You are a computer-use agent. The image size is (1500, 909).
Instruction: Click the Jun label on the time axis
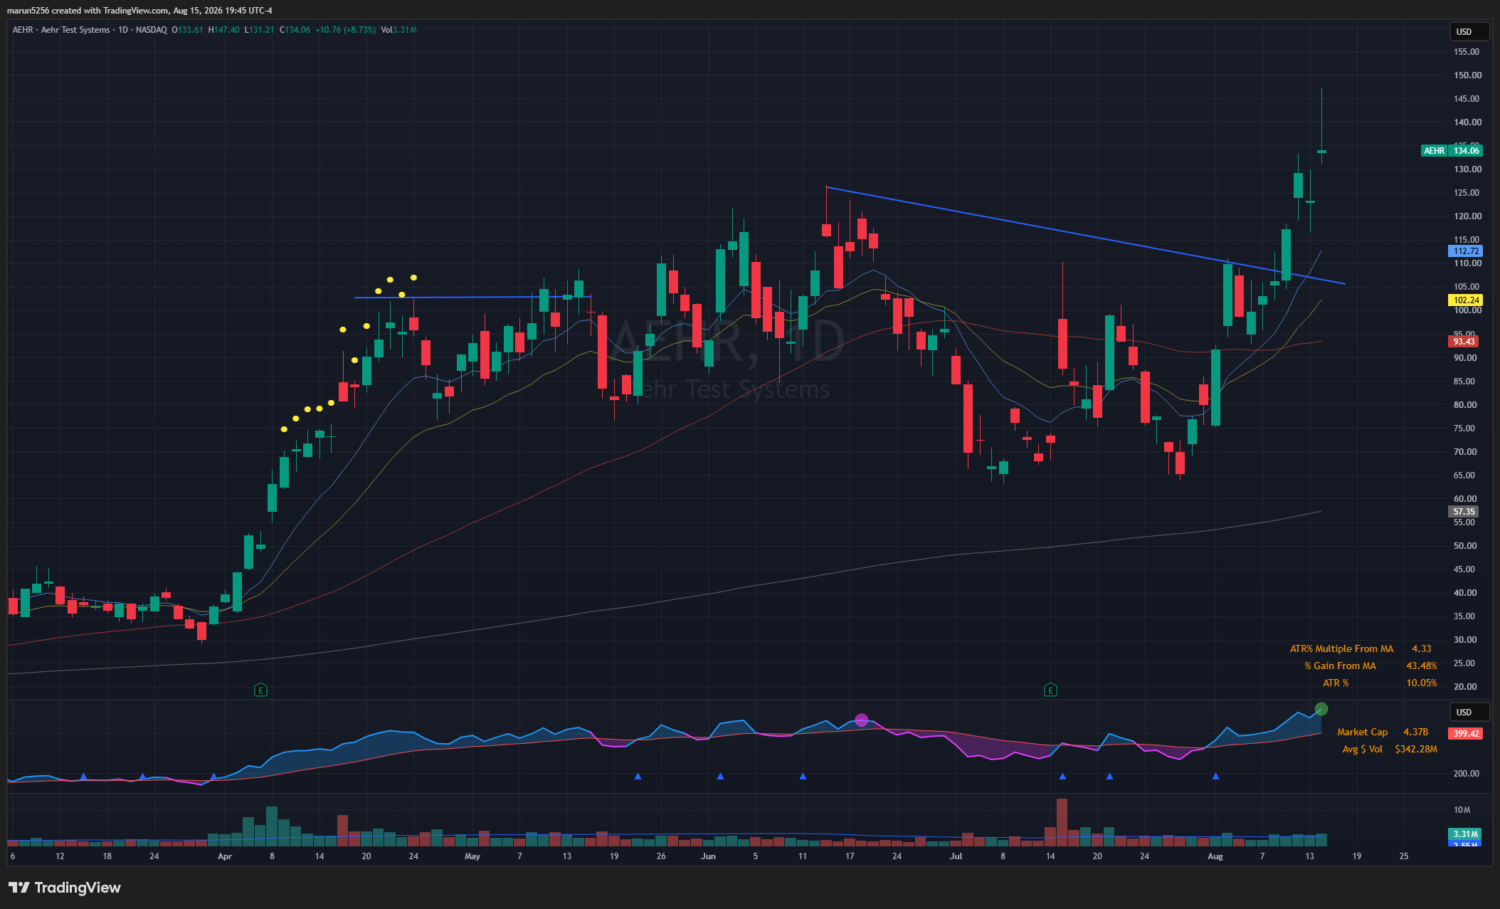709,857
